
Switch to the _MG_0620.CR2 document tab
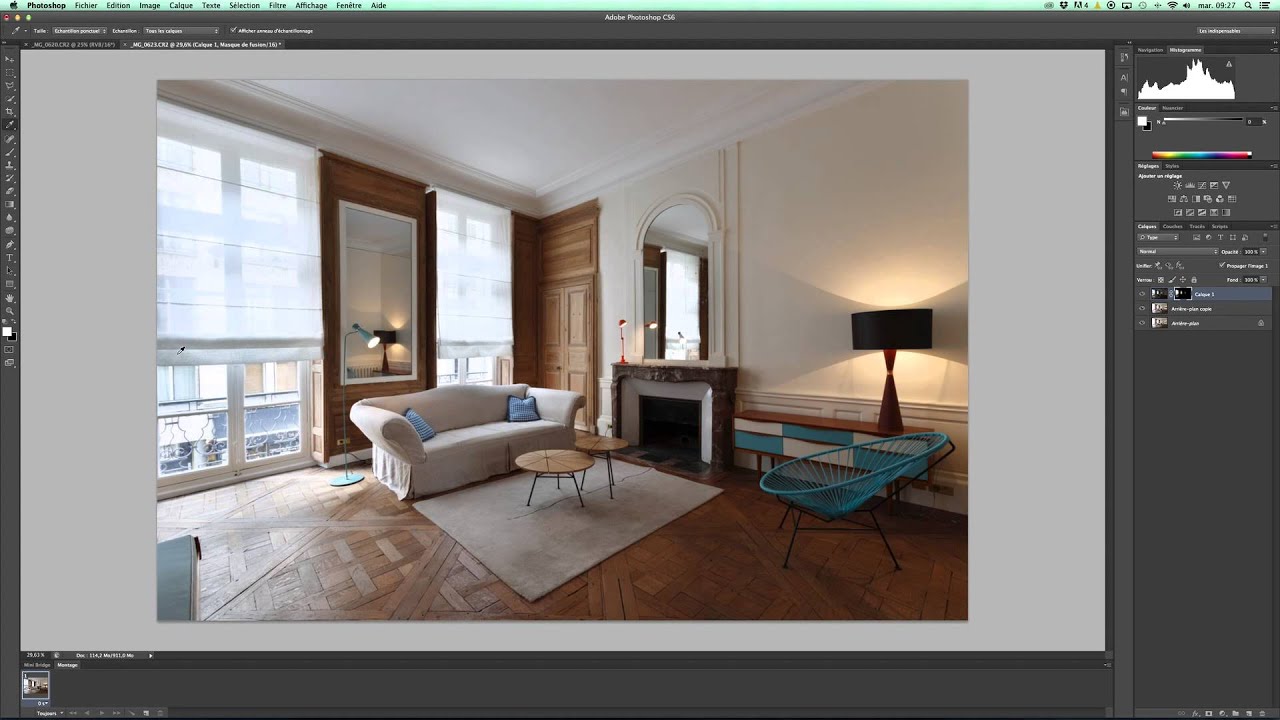pos(70,45)
